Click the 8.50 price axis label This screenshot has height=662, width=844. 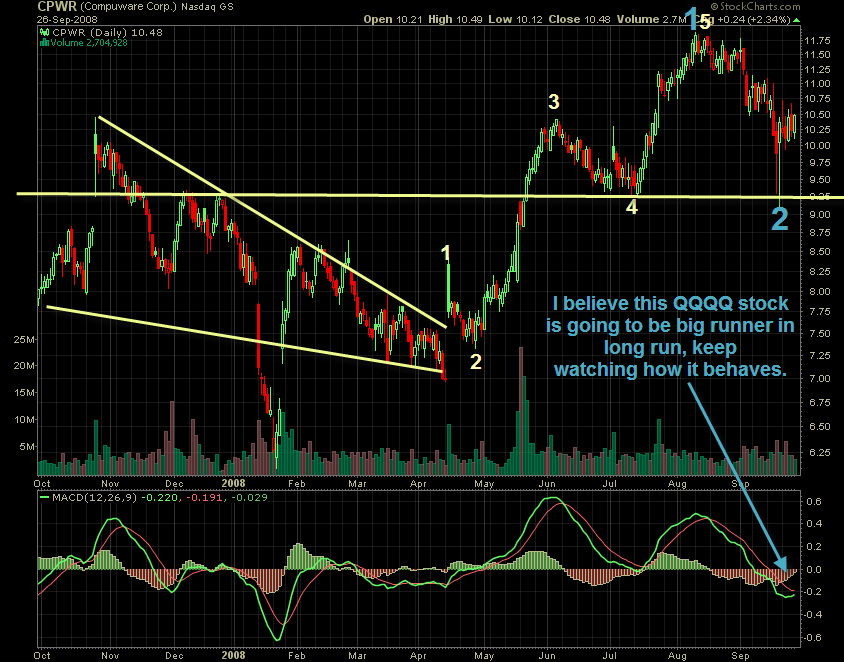(x=819, y=252)
